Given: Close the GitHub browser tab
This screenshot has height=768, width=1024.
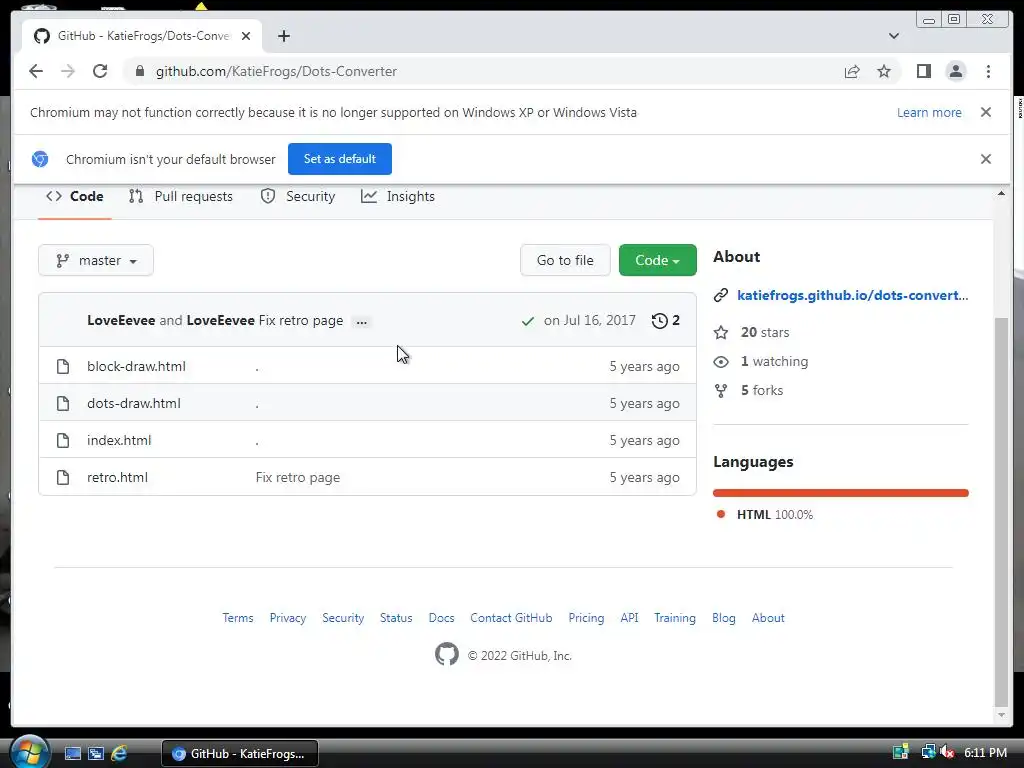Looking at the screenshot, I should pyautogui.click(x=246, y=36).
